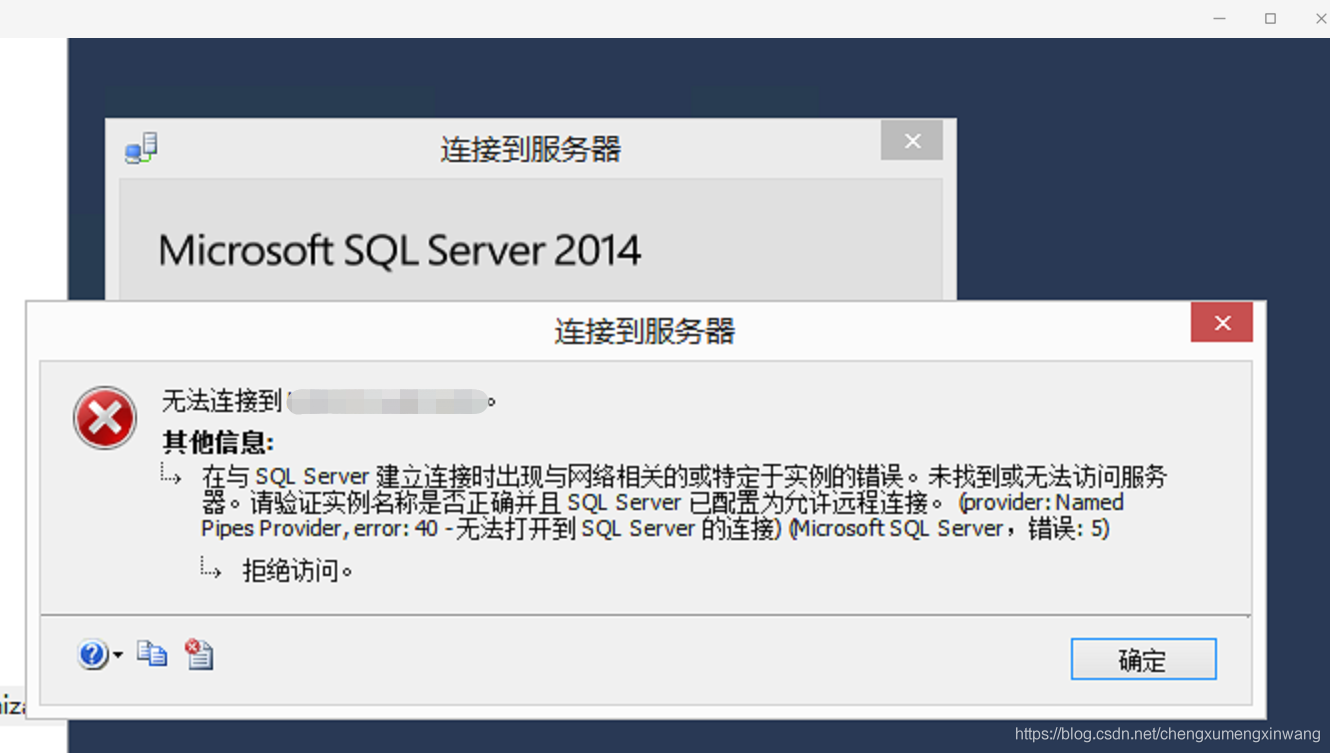The height and width of the screenshot is (753, 1330).
Task: Click the arrow before the 拒绝访问 line
Action: 210,568
